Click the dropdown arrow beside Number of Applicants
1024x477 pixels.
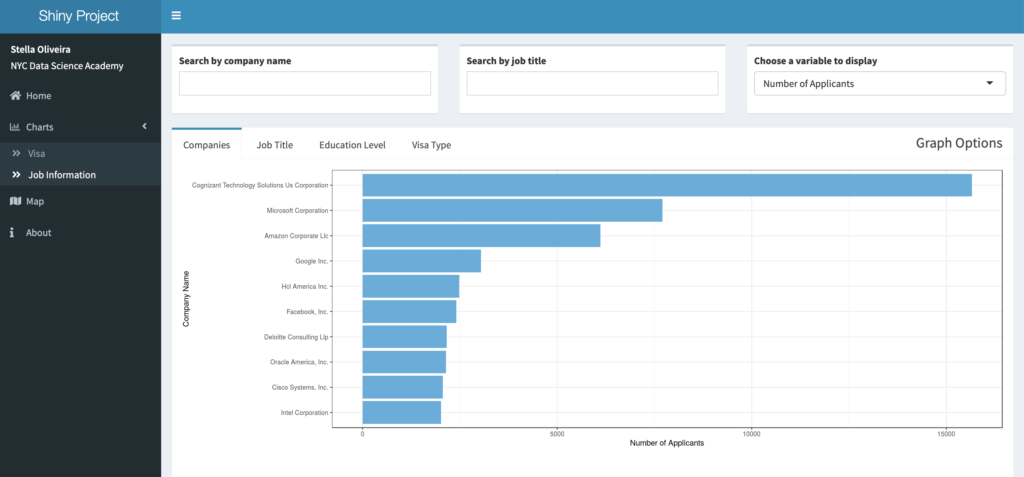pyautogui.click(x=989, y=83)
